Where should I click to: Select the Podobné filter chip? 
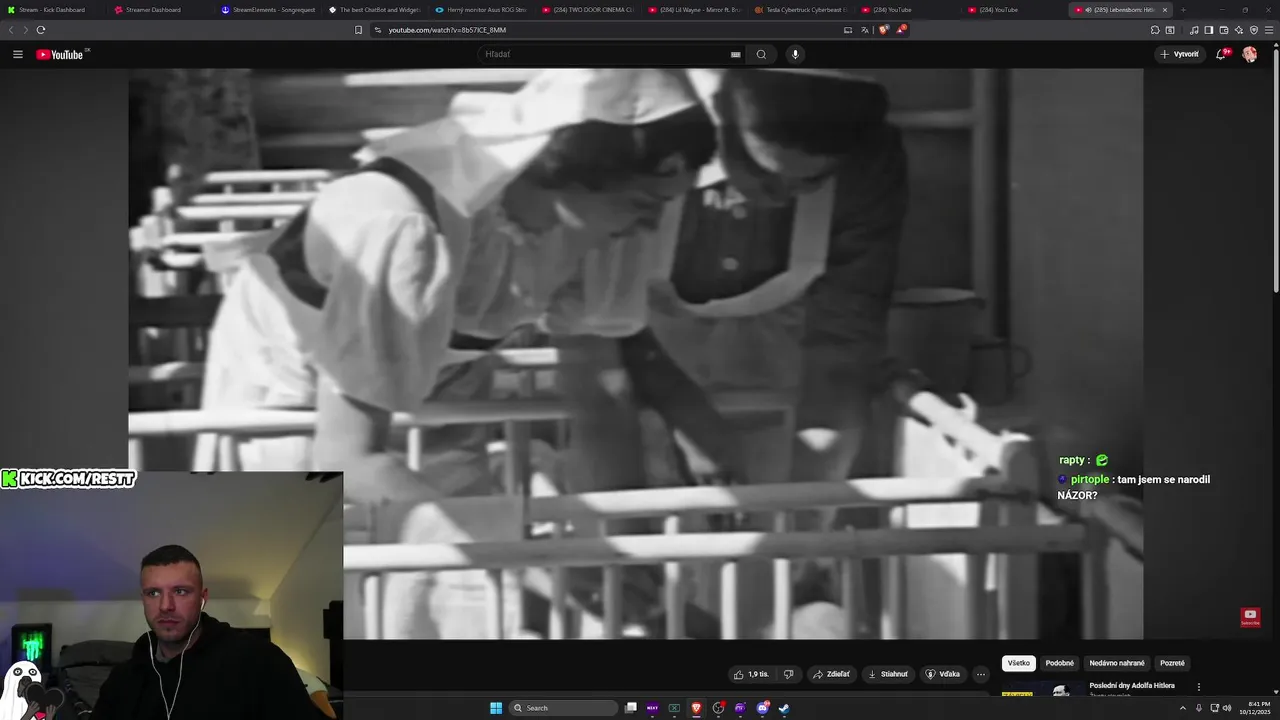[1060, 663]
